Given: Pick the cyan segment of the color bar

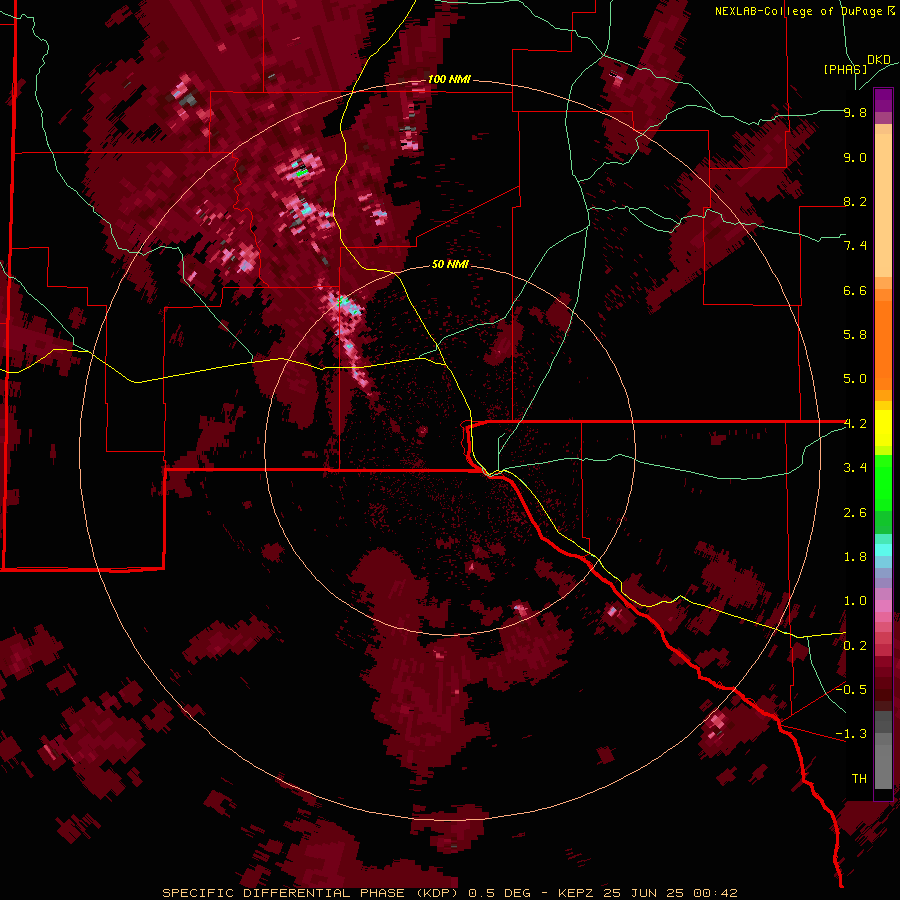Looking at the screenshot, I should (x=883, y=550).
